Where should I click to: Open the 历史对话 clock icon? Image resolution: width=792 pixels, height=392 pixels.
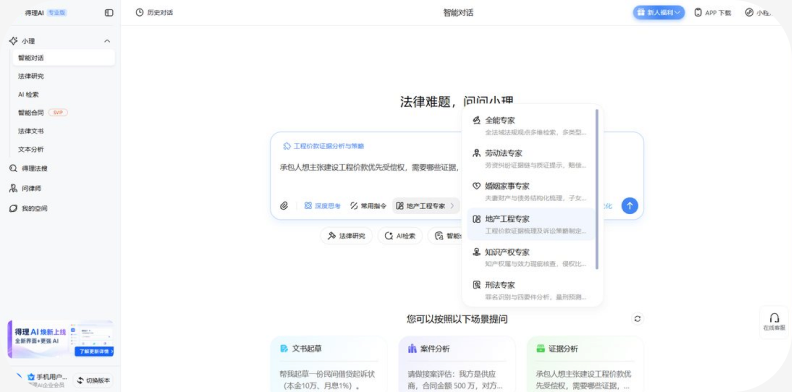139,13
